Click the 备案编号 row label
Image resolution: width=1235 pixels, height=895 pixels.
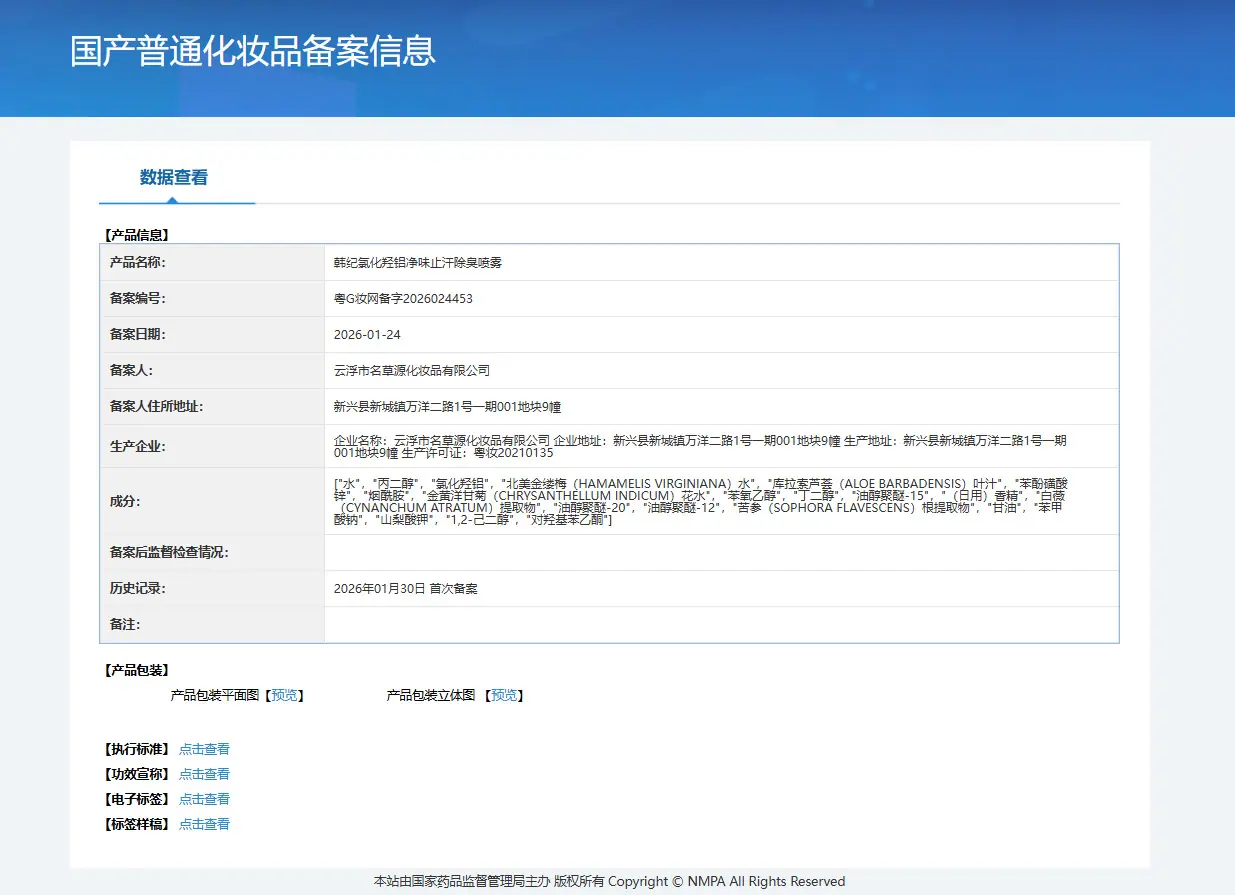pos(137,299)
